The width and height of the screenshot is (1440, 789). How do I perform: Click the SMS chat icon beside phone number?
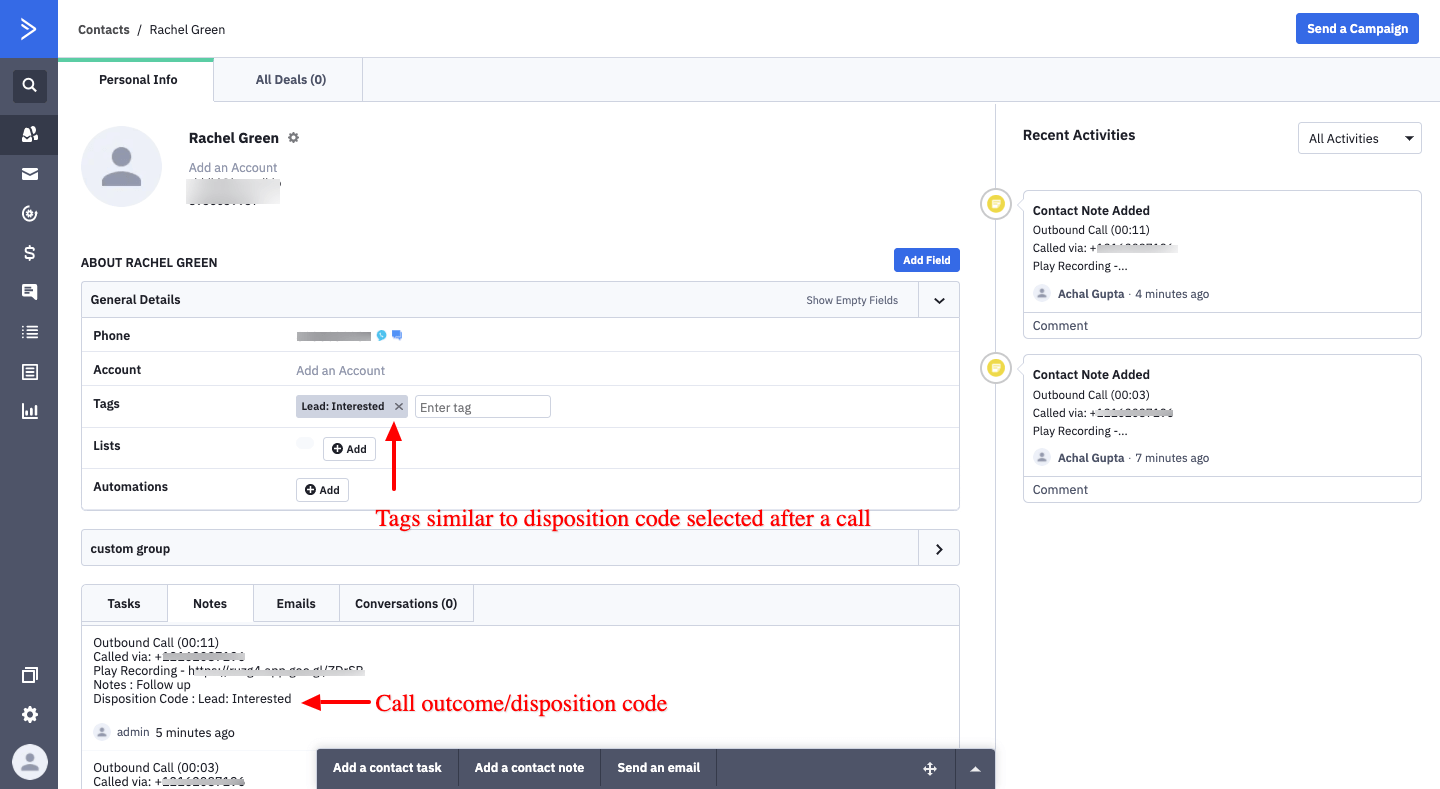(x=397, y=336)
